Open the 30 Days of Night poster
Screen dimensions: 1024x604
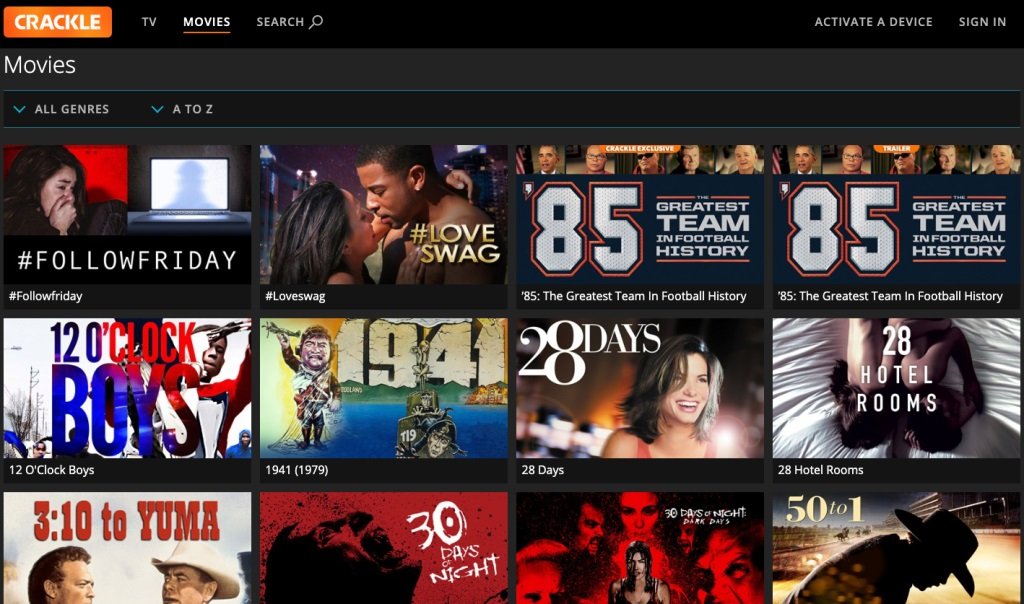click(383, 548)
